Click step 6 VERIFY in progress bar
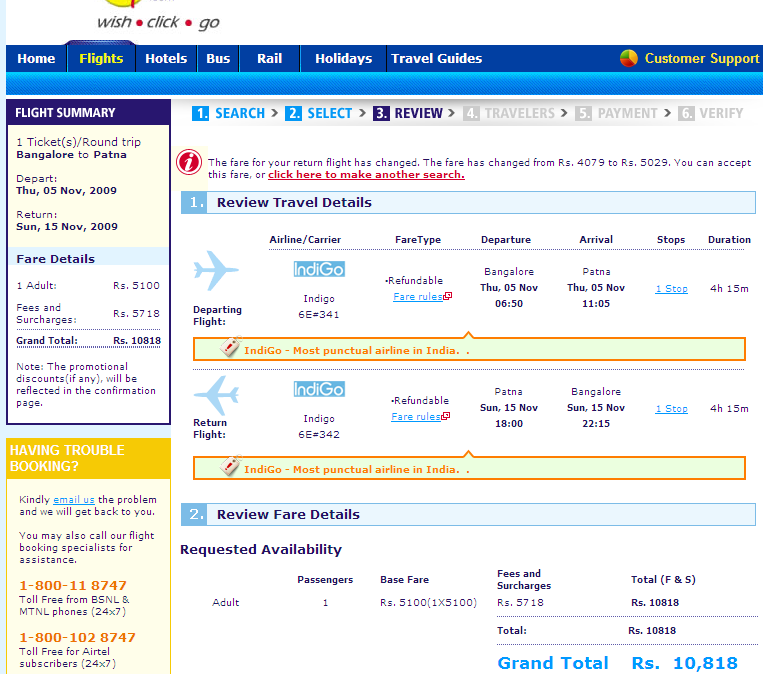This screenshot has width=763, height=674. tap(710, 113)
